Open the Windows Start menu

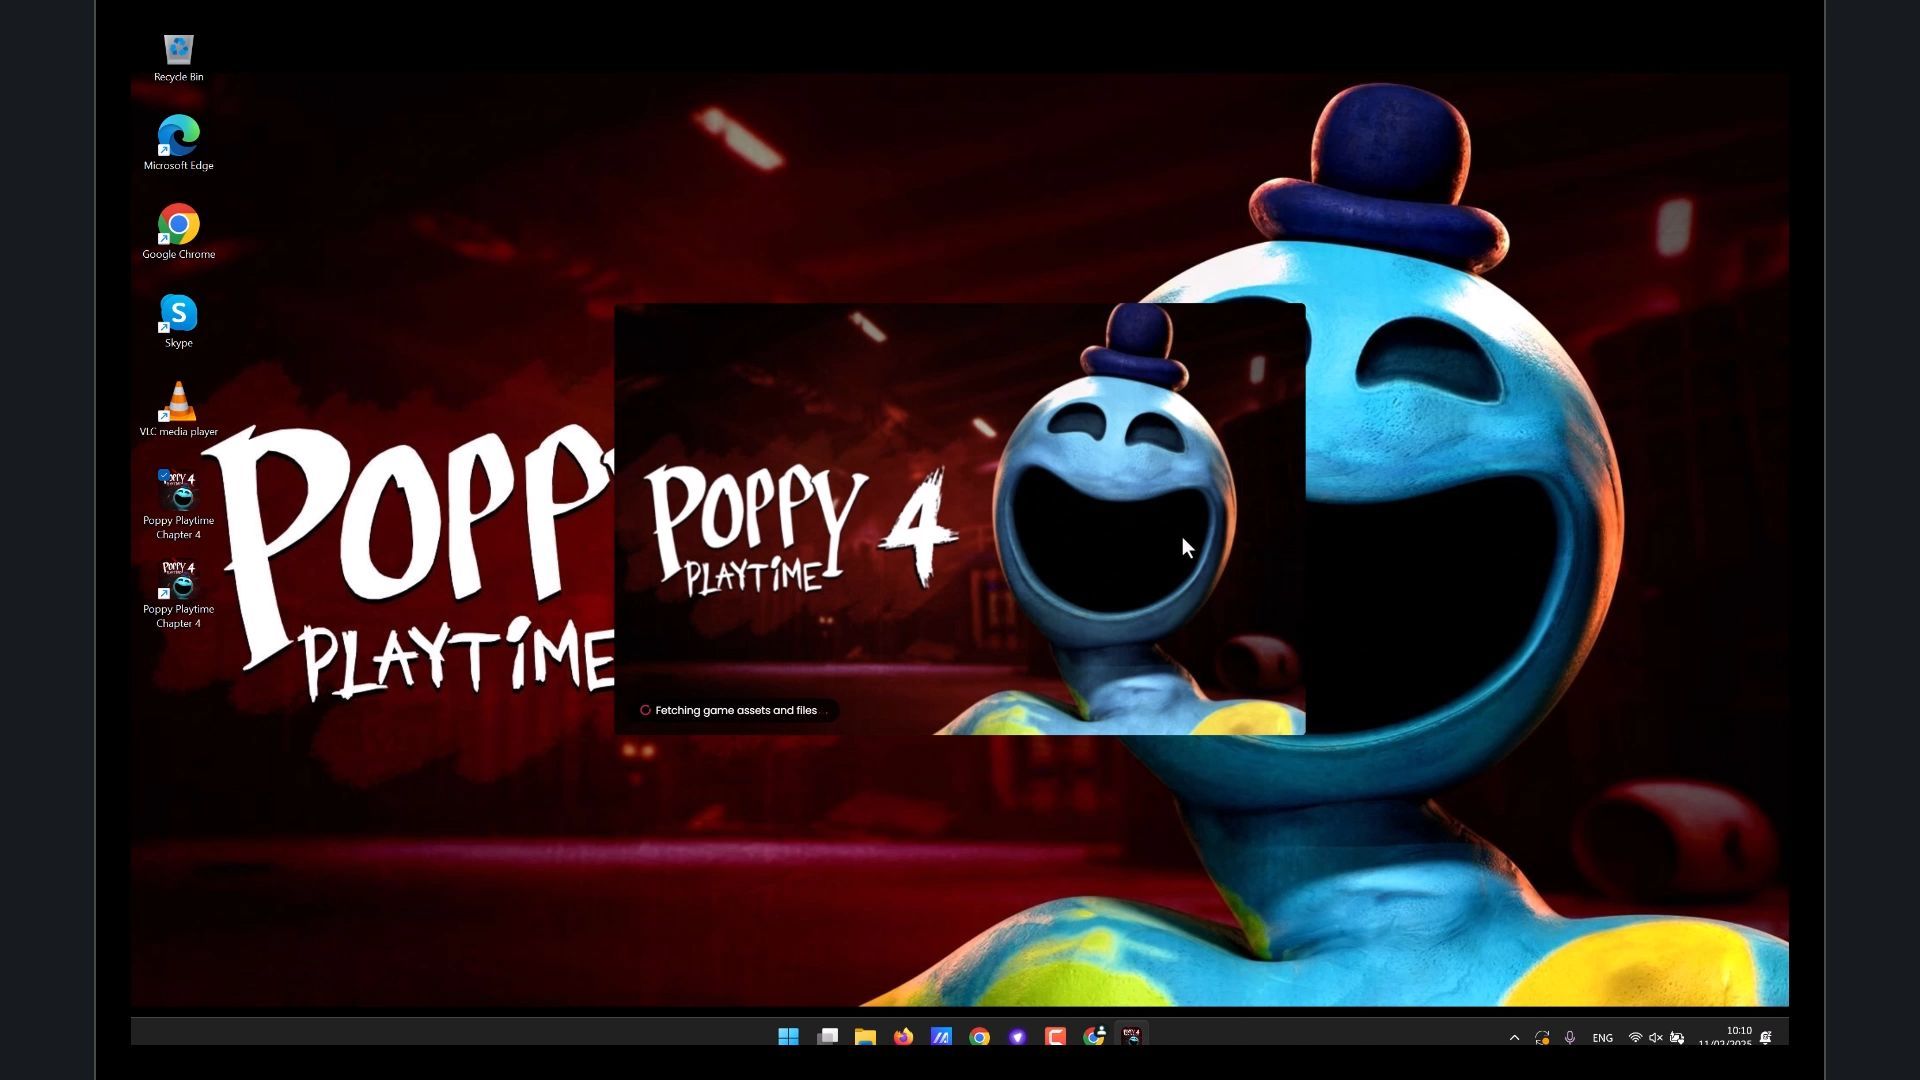[788, 1037]
